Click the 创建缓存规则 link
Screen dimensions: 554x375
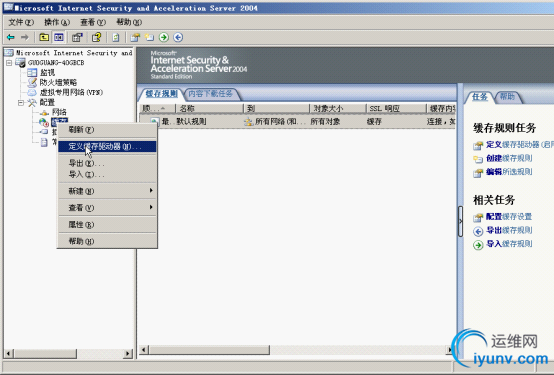pos(509,158)
